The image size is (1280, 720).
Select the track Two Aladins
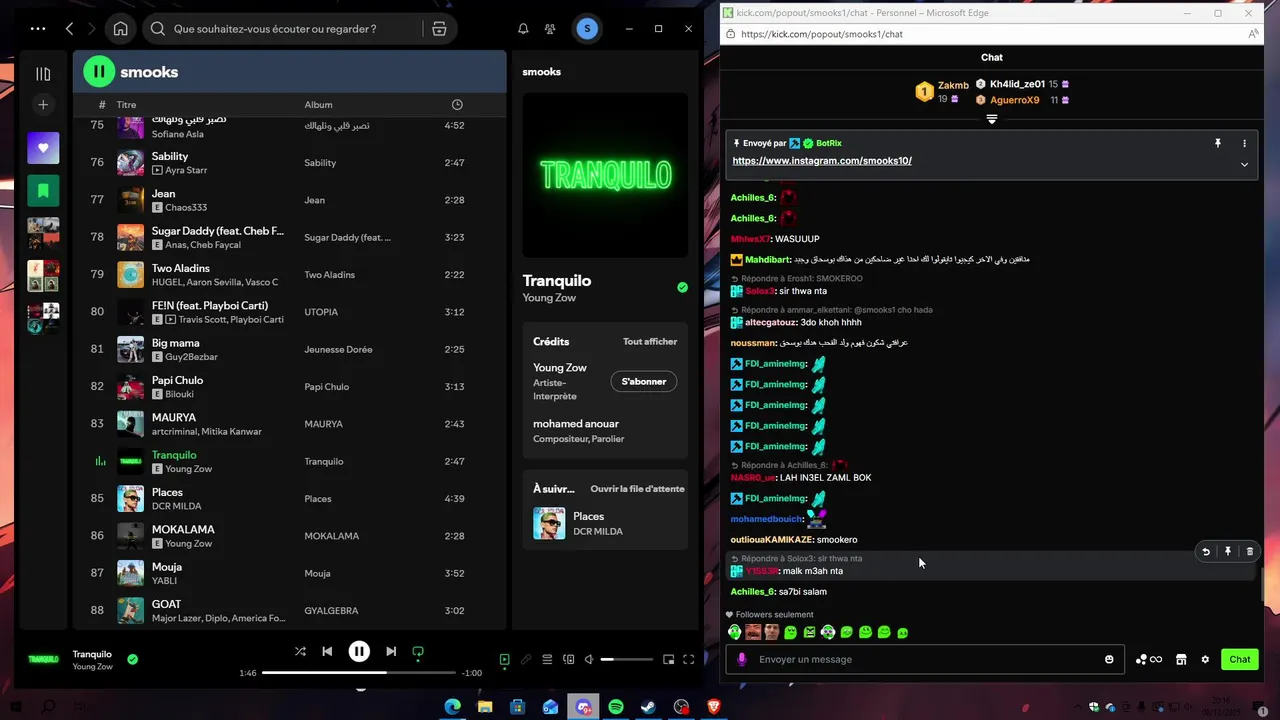pos(289,274)
